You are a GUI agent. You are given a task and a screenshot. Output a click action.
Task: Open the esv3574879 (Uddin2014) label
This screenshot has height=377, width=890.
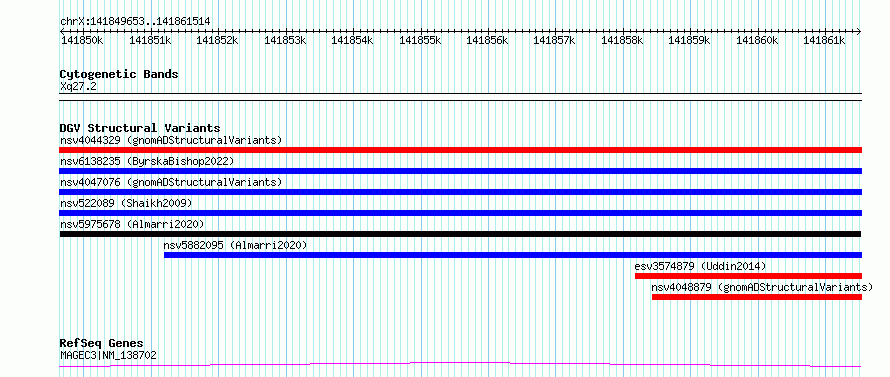click(x=700, y=266)
